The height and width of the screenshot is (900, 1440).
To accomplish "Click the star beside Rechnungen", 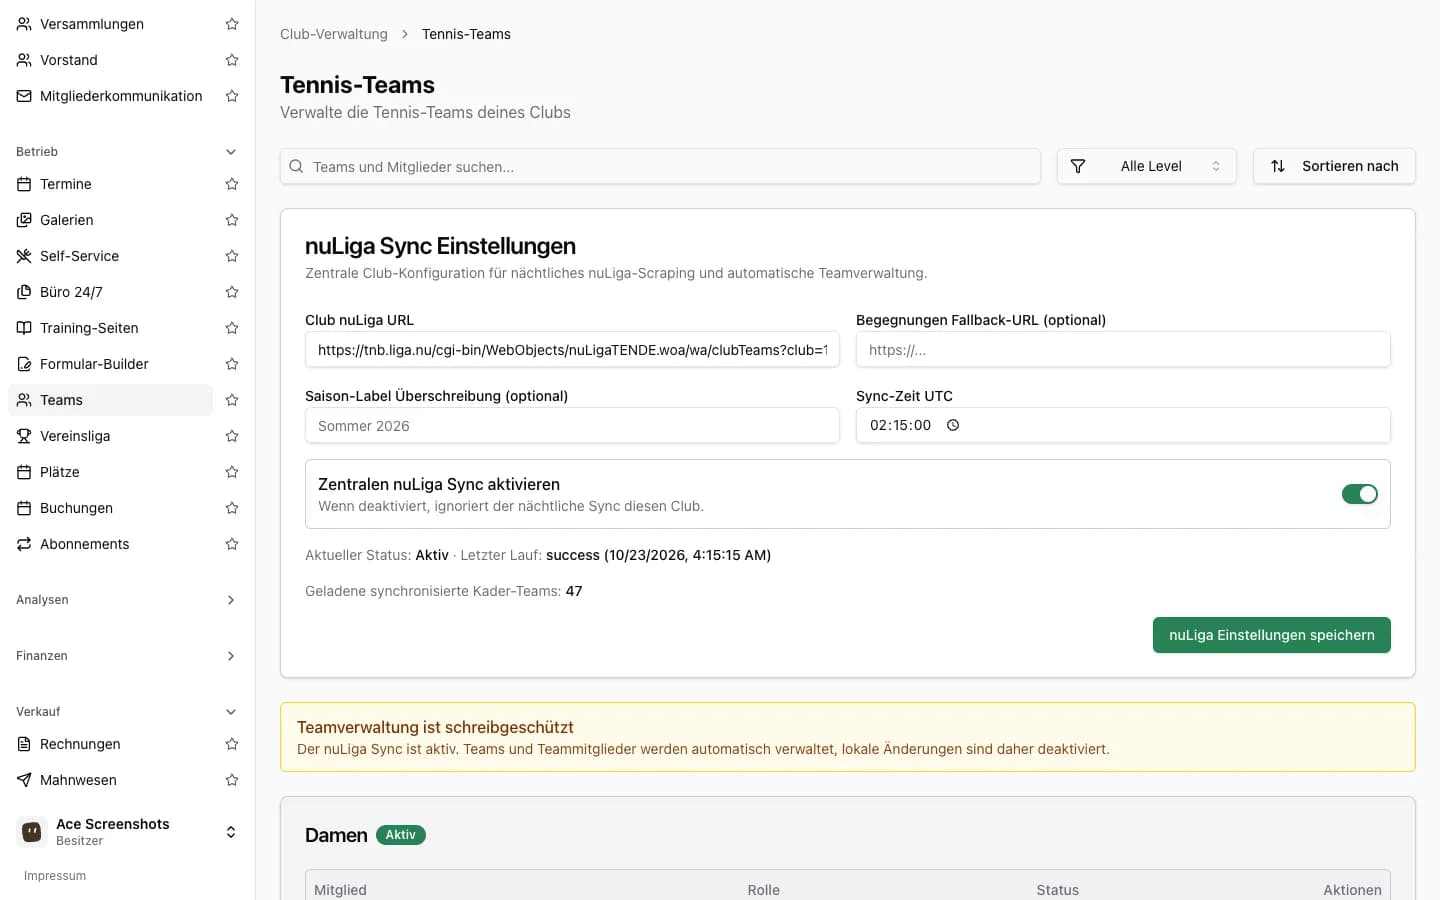I will pyautogui.click(x=232, y=744).
